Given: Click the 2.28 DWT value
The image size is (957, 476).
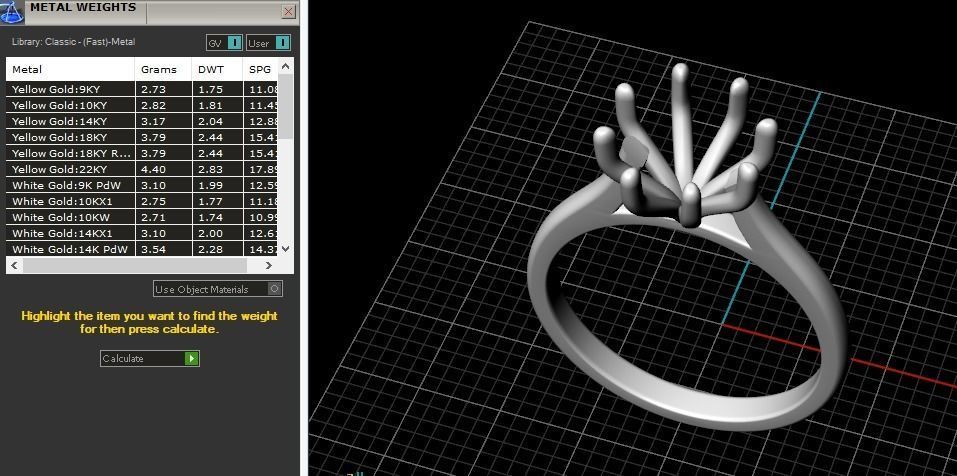Looking at the screenshot, I should 211,249.
